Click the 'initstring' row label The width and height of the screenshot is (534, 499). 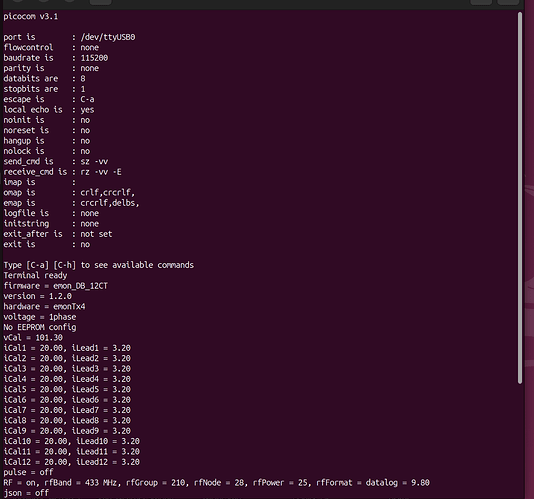26,224
